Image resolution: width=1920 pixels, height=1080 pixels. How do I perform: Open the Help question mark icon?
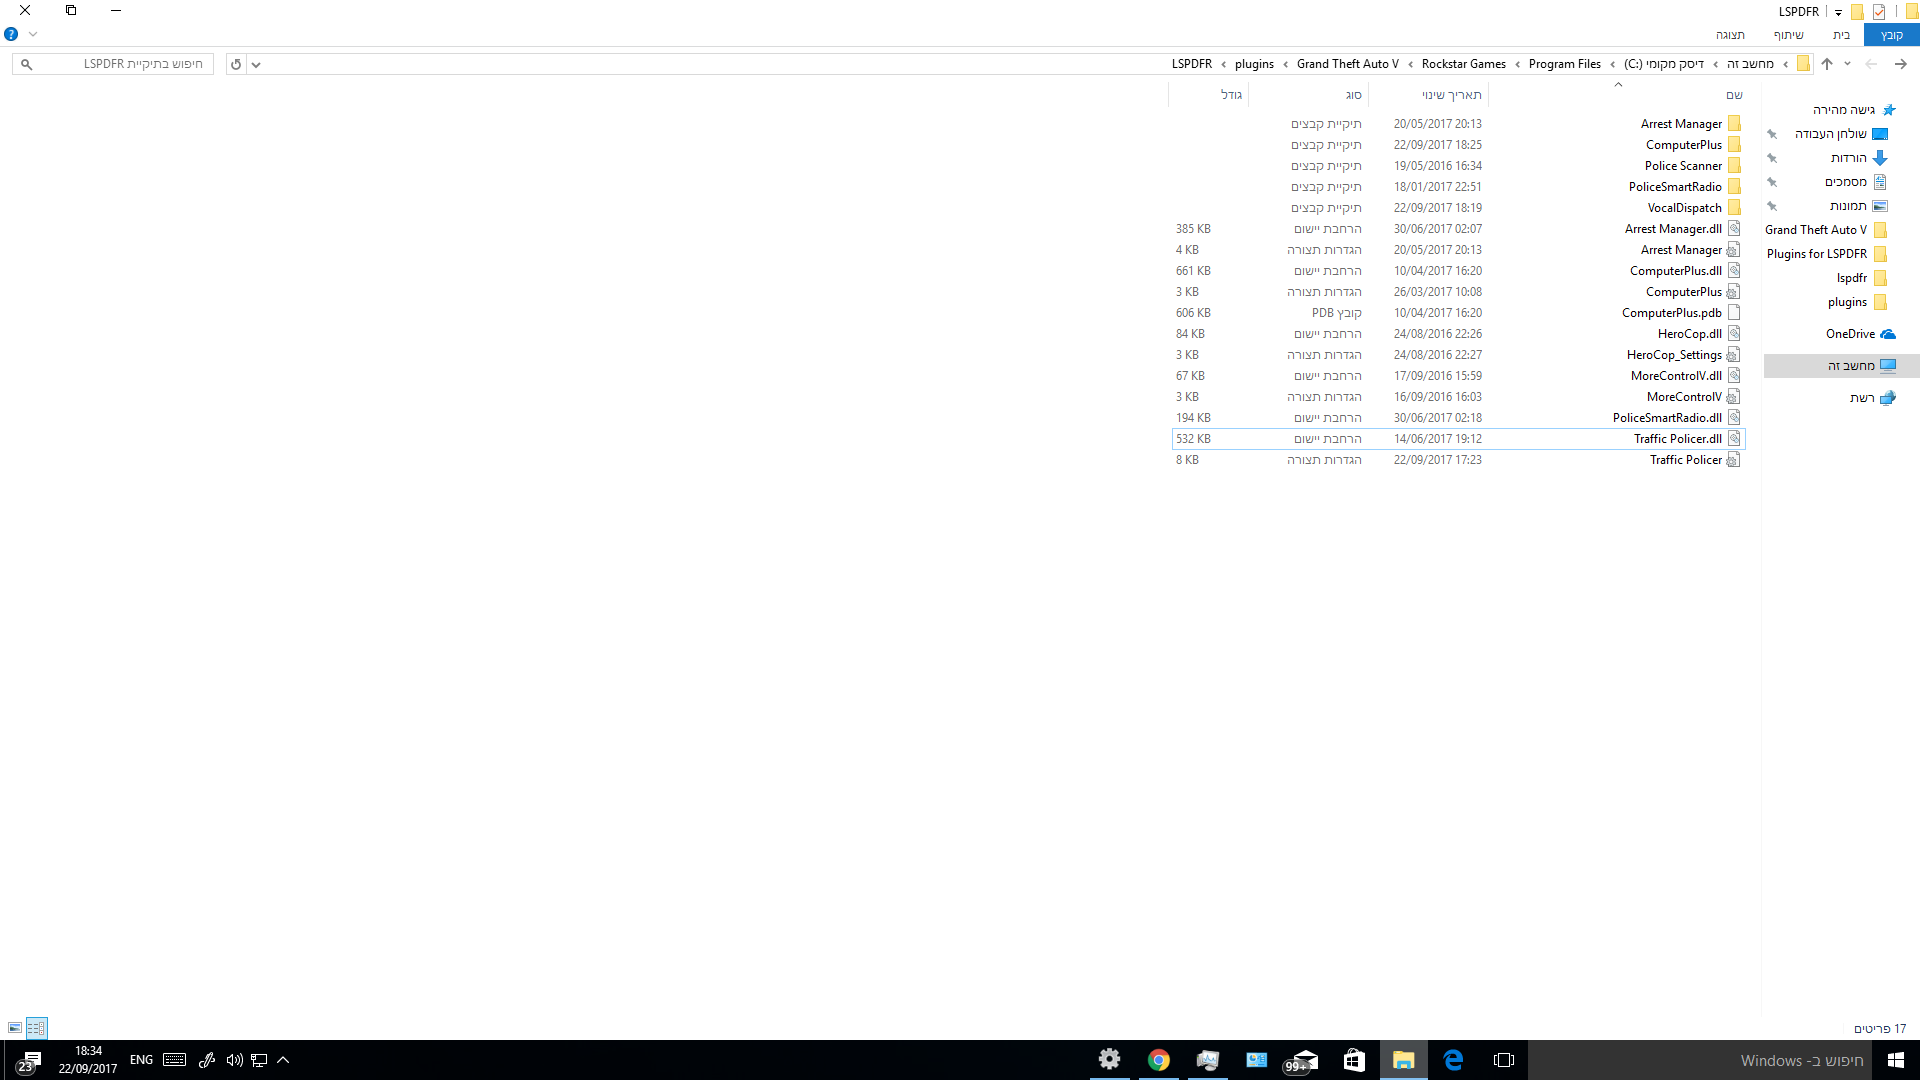[11, 34]
